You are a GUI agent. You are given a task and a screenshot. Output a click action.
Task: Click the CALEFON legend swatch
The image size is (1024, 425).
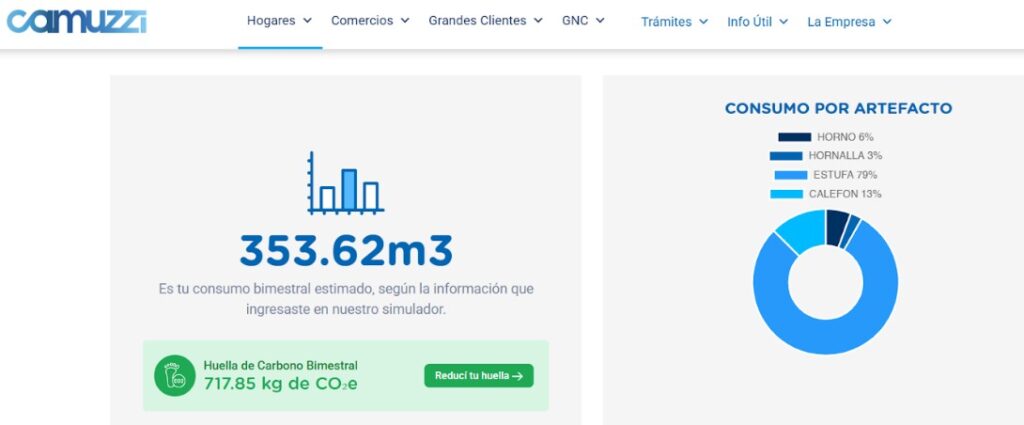[x=786, y=194]
